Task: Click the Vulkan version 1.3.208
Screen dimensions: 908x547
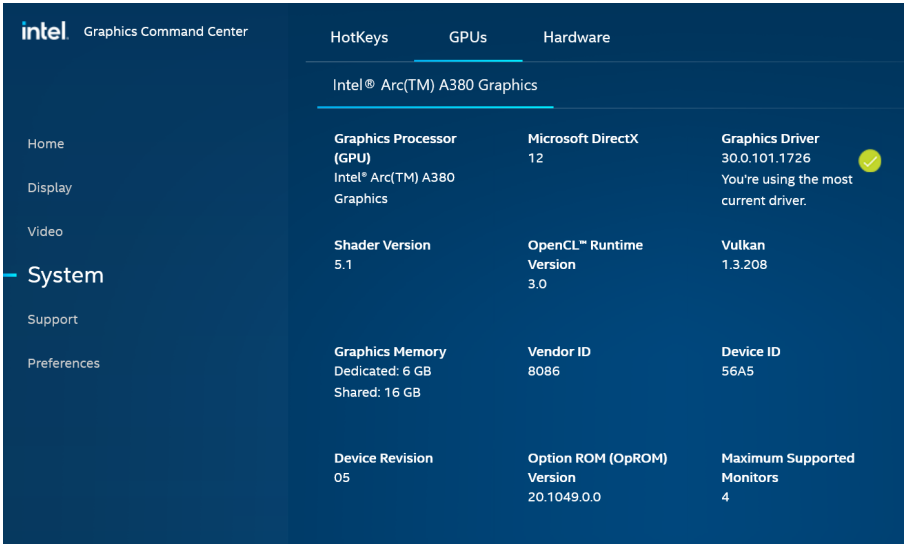Action: 744,265
